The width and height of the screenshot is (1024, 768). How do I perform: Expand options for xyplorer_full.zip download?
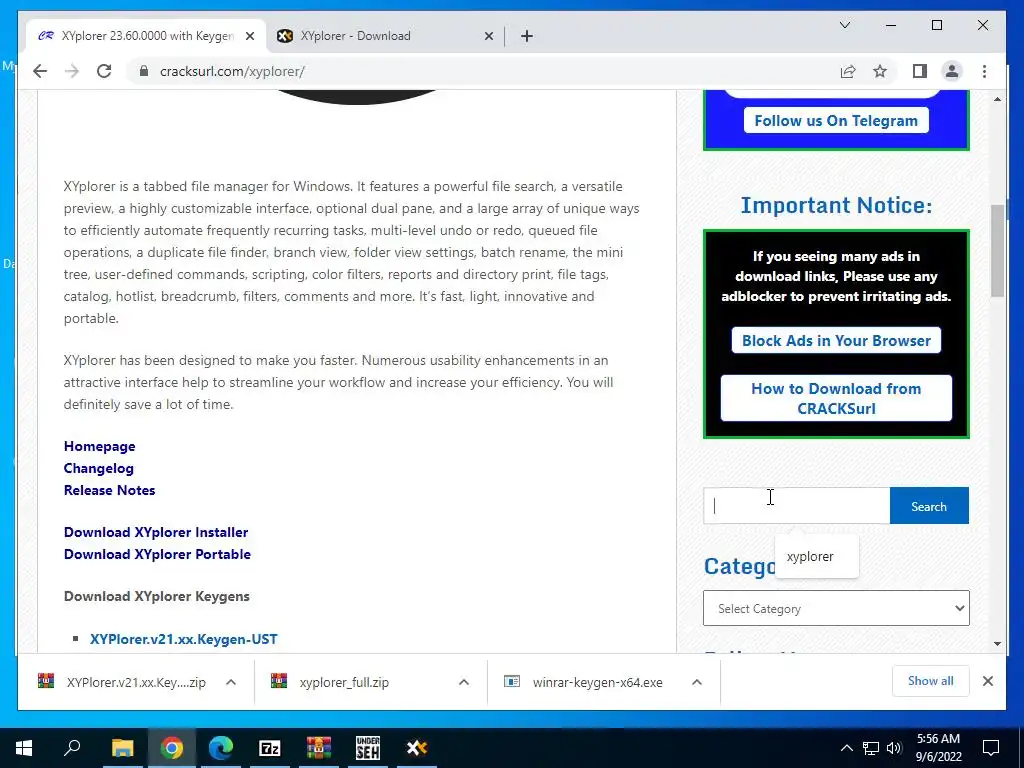coord(464,682)
